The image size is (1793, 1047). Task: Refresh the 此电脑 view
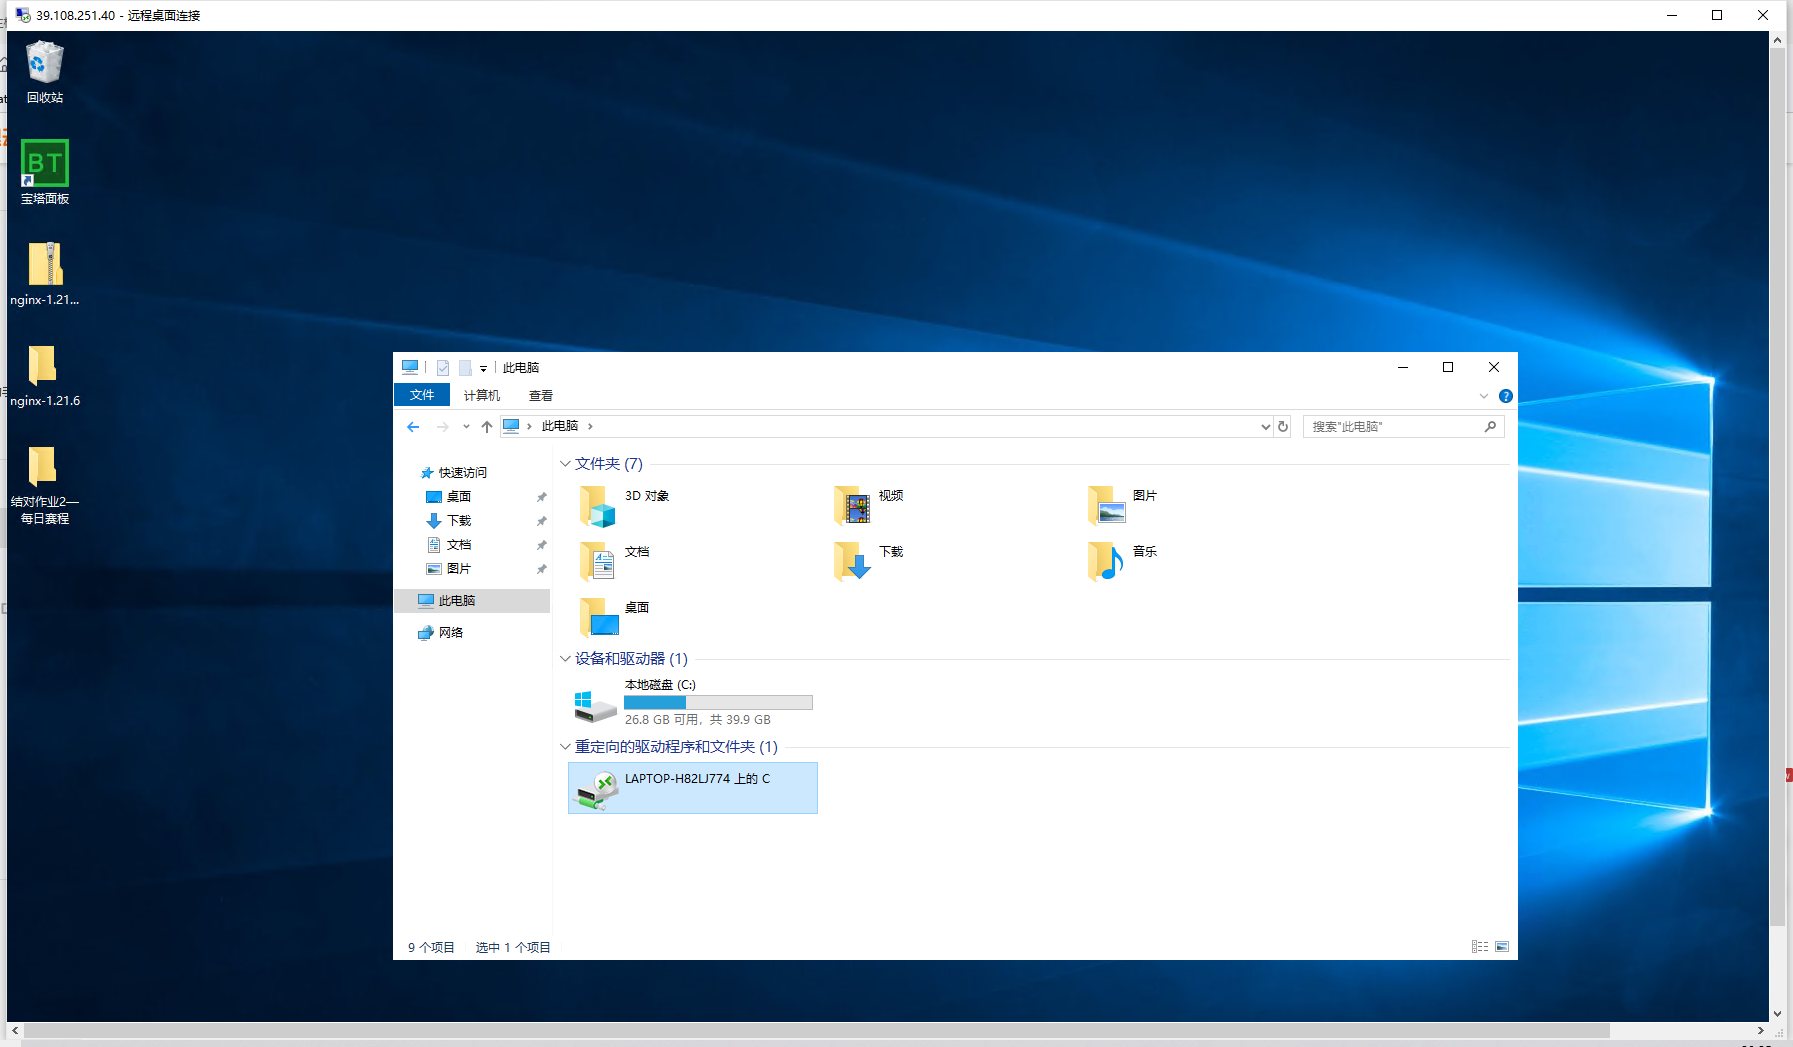pos(1283,427)
